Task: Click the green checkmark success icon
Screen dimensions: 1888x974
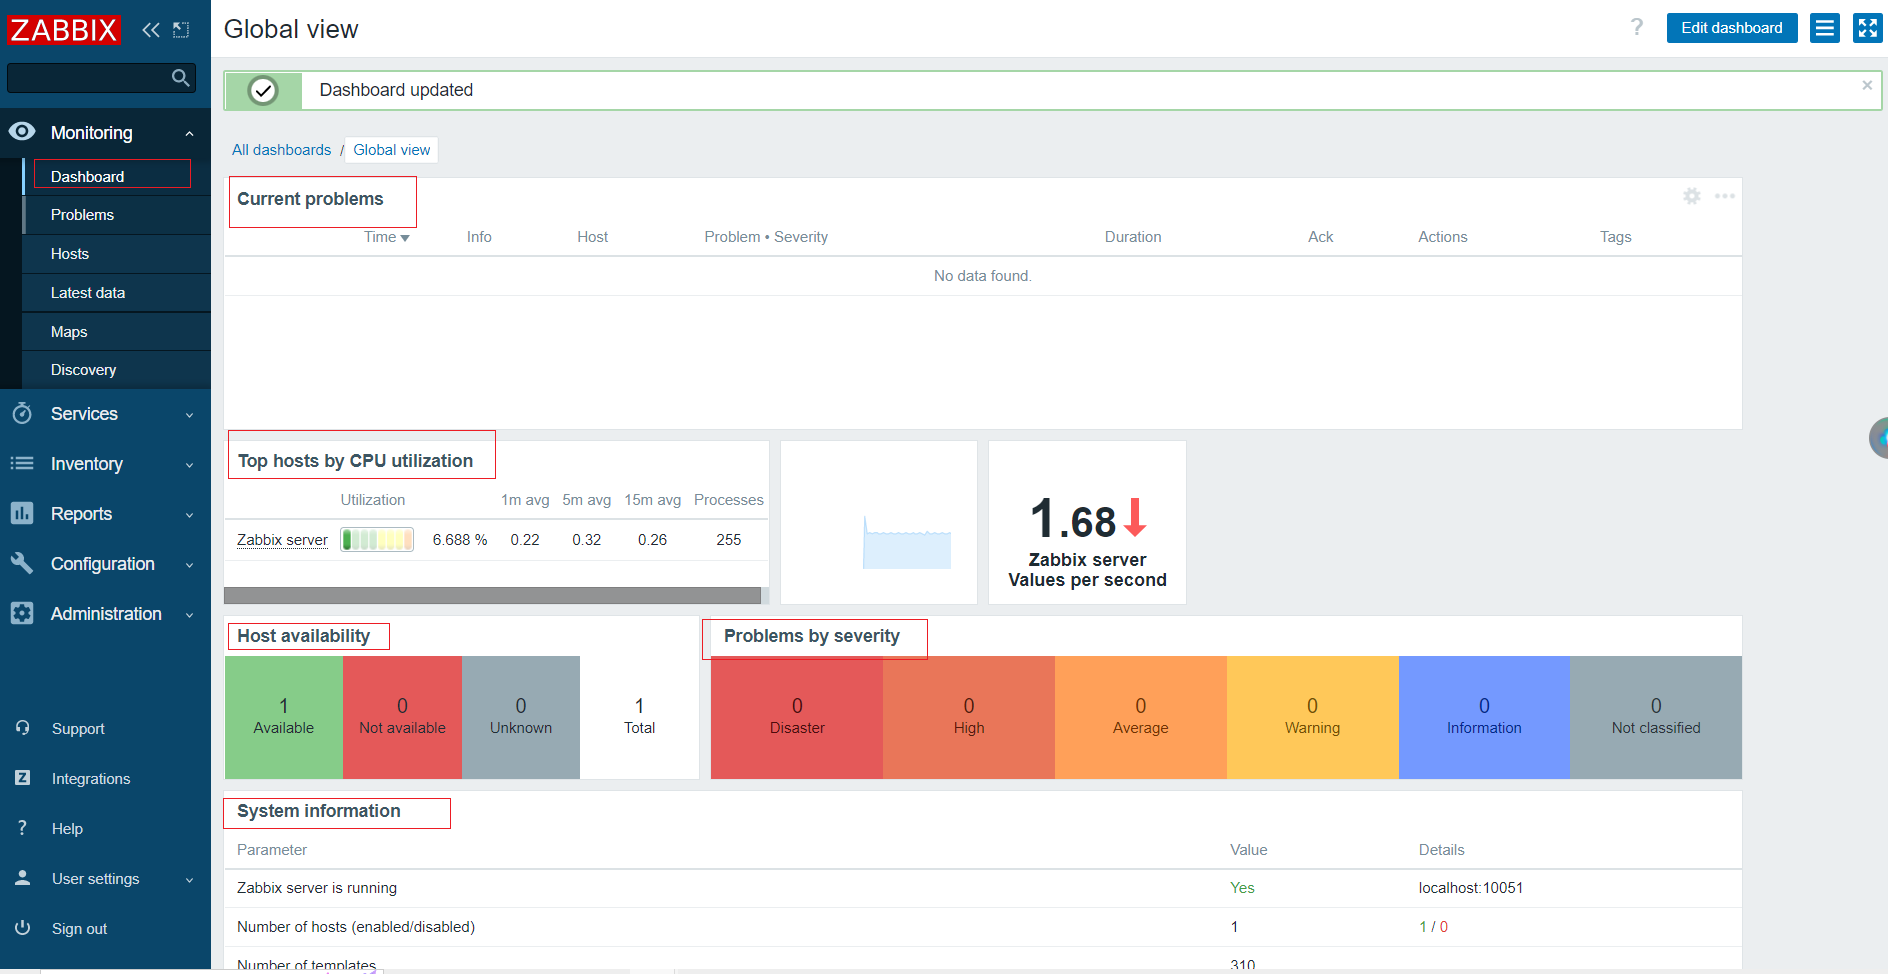Action: tap(263, 91)
